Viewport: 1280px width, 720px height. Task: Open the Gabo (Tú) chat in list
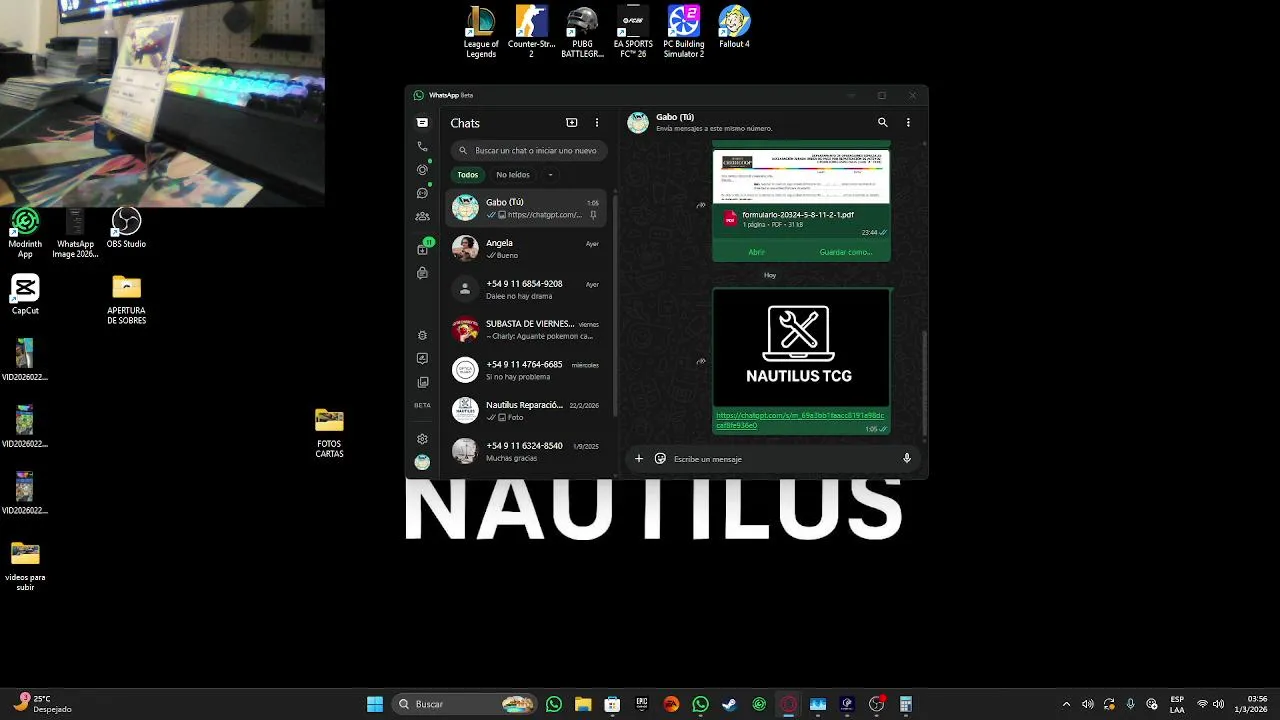point(528,208)
